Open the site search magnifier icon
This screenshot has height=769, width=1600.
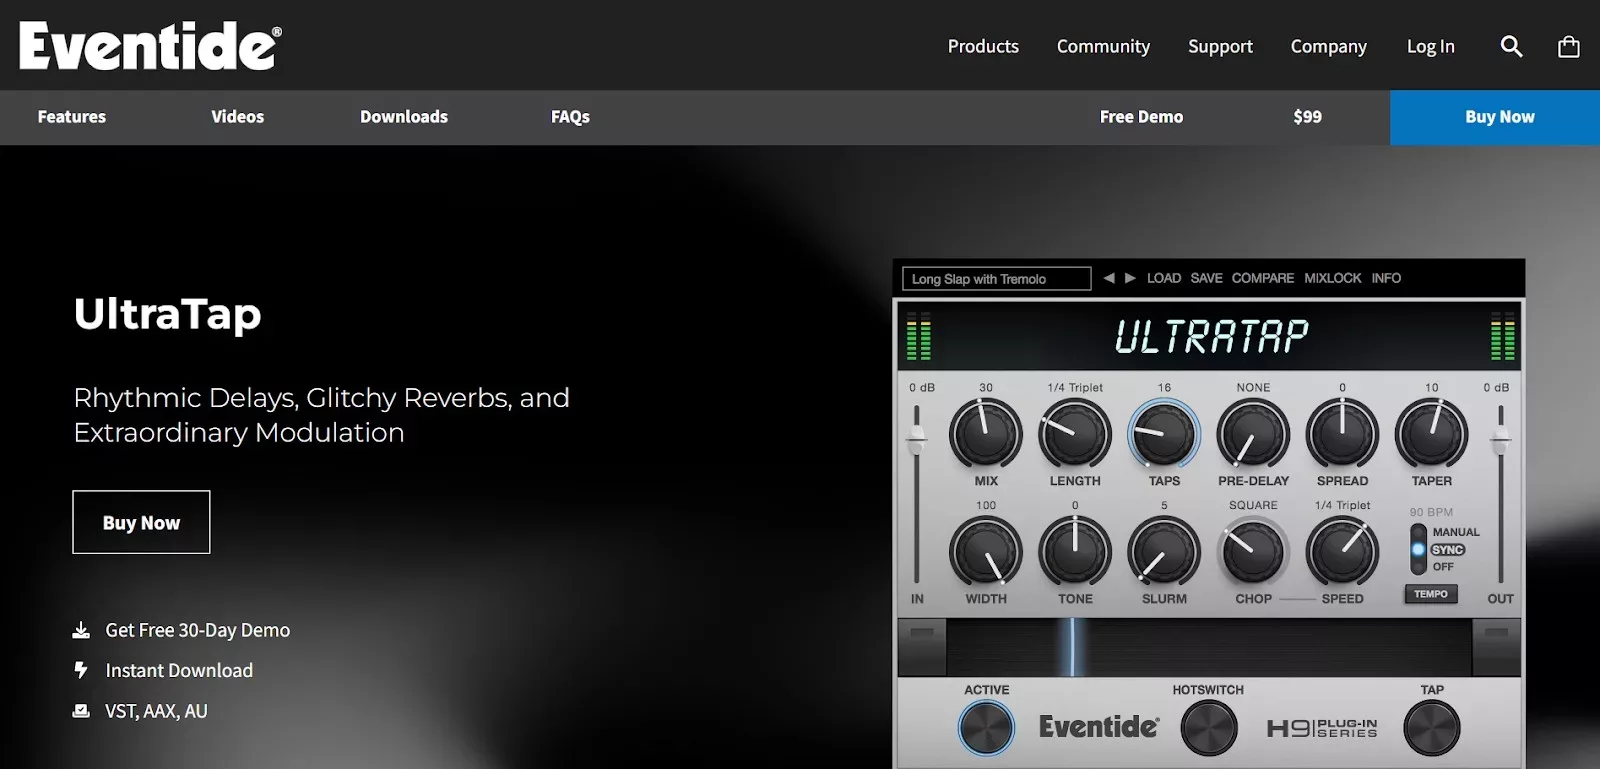click(1511, 46)
